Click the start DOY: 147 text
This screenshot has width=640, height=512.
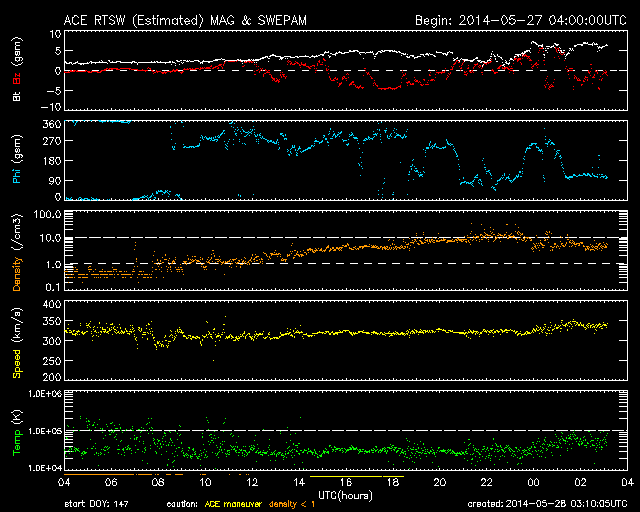[93, 503]
